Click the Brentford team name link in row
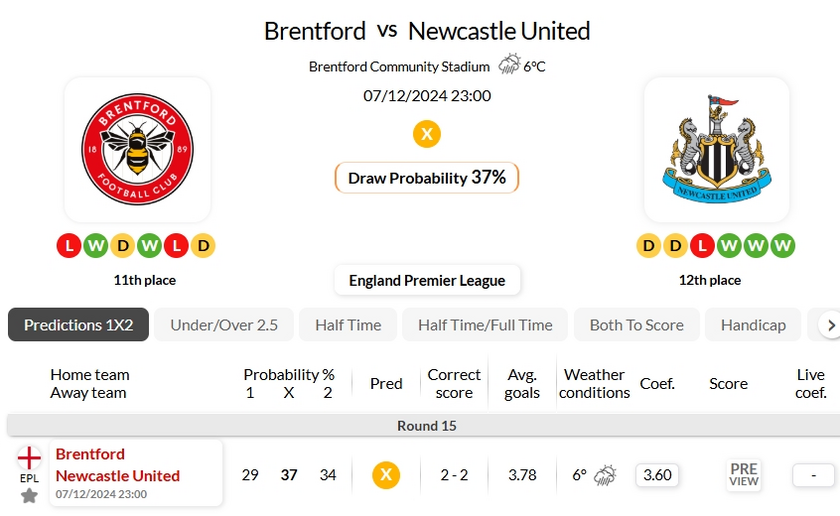This screenshot has height=516, width=840. (90, 454)
